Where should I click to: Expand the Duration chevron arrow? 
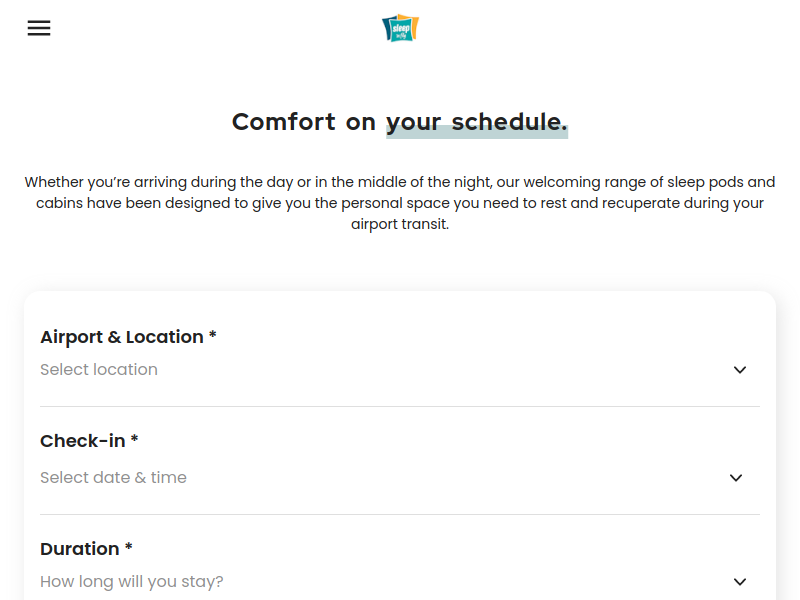point(740,582)
